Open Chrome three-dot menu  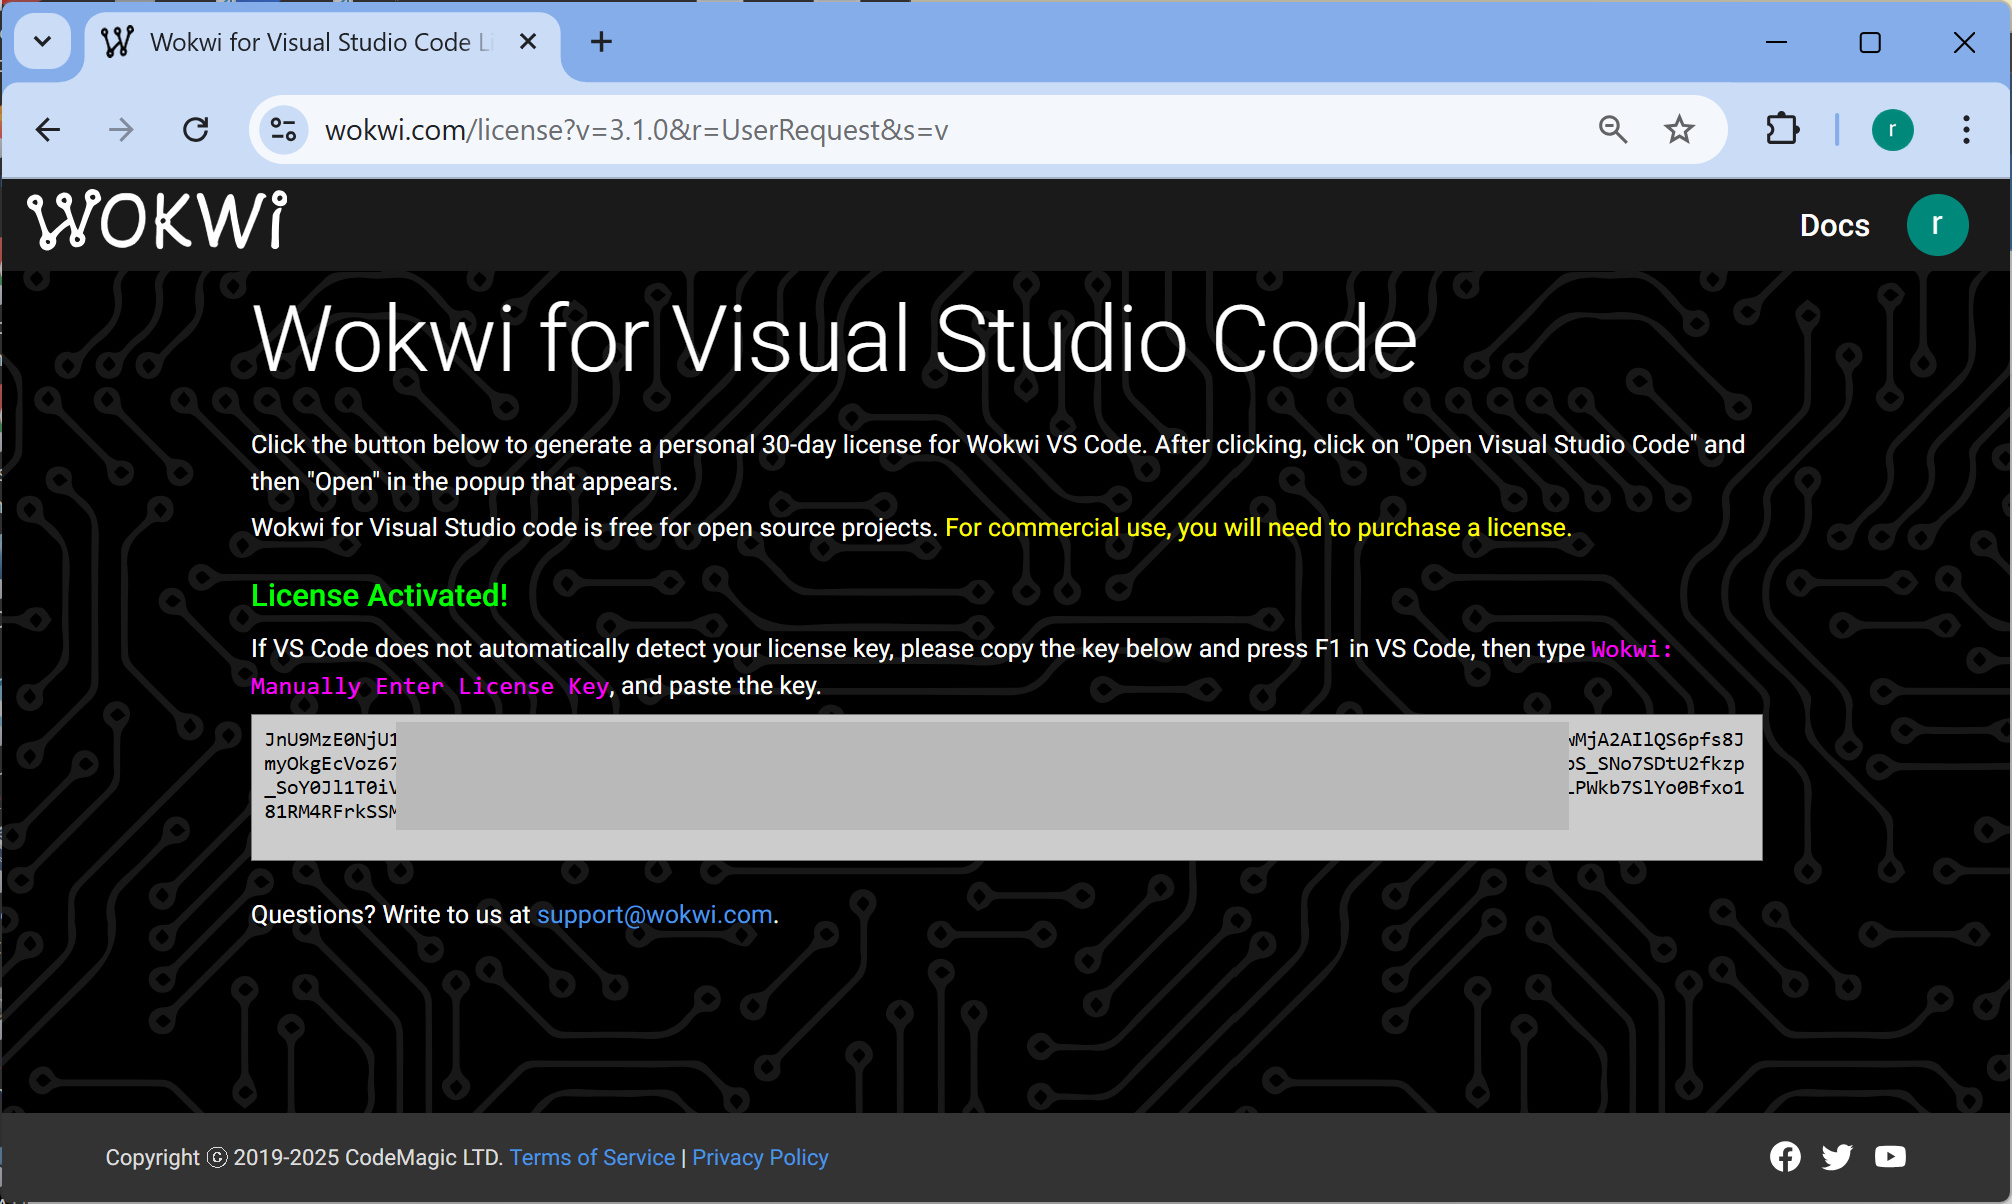[x=1966, y=130]
